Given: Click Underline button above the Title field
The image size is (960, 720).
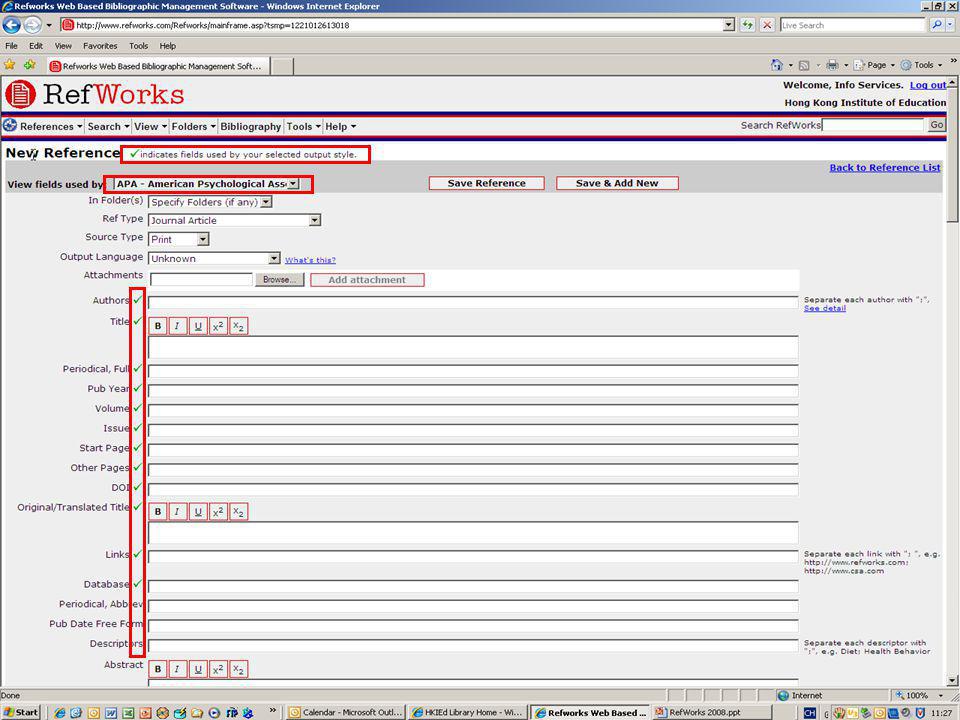Looking at the screenshot, I should point(198,326).
